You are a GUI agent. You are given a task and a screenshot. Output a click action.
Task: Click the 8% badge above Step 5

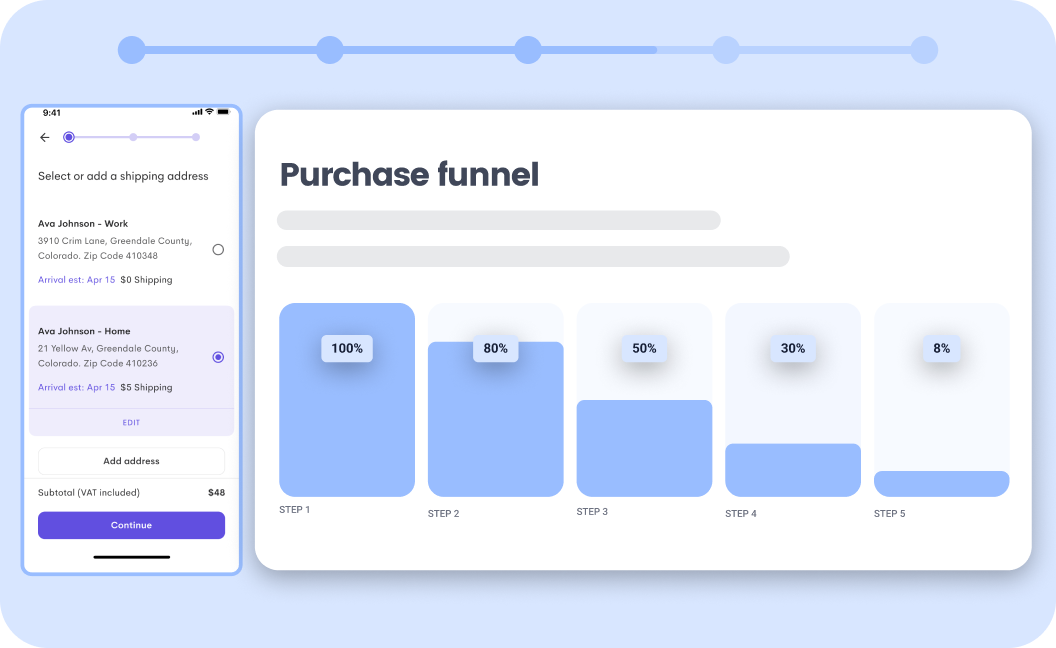[940, 348]
